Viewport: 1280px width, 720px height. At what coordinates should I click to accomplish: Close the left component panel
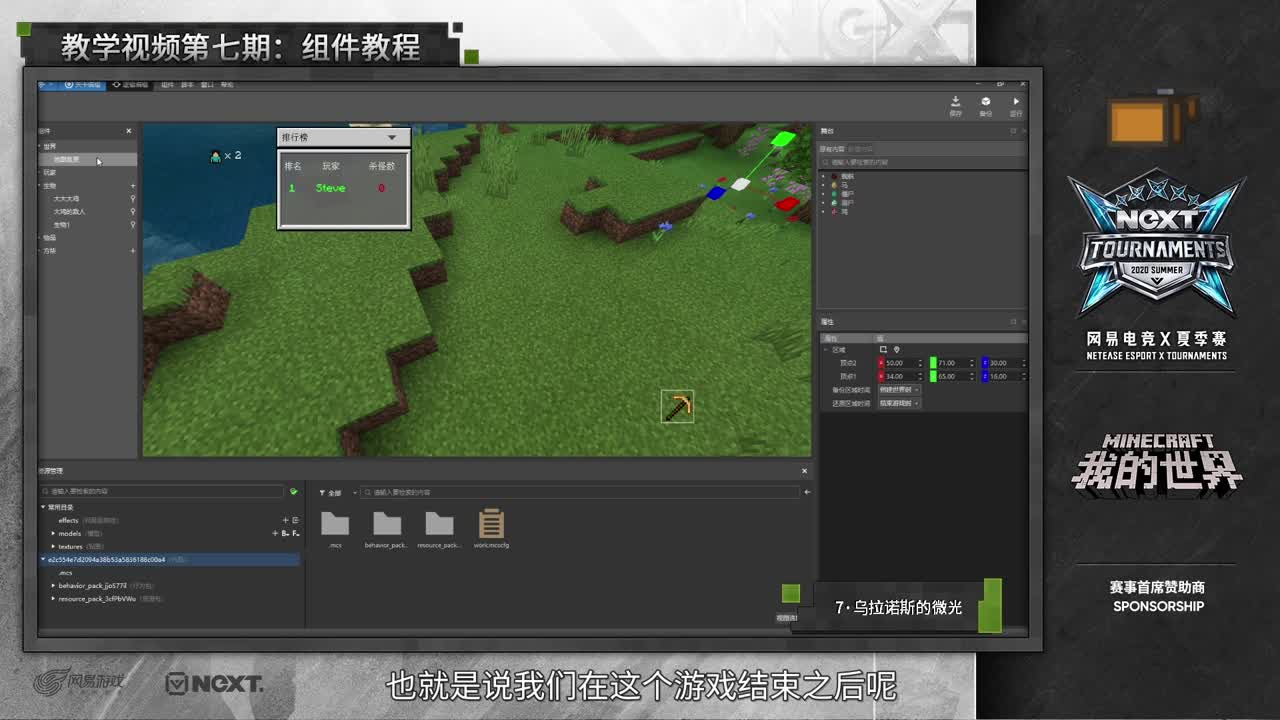[x=128, y=131]
